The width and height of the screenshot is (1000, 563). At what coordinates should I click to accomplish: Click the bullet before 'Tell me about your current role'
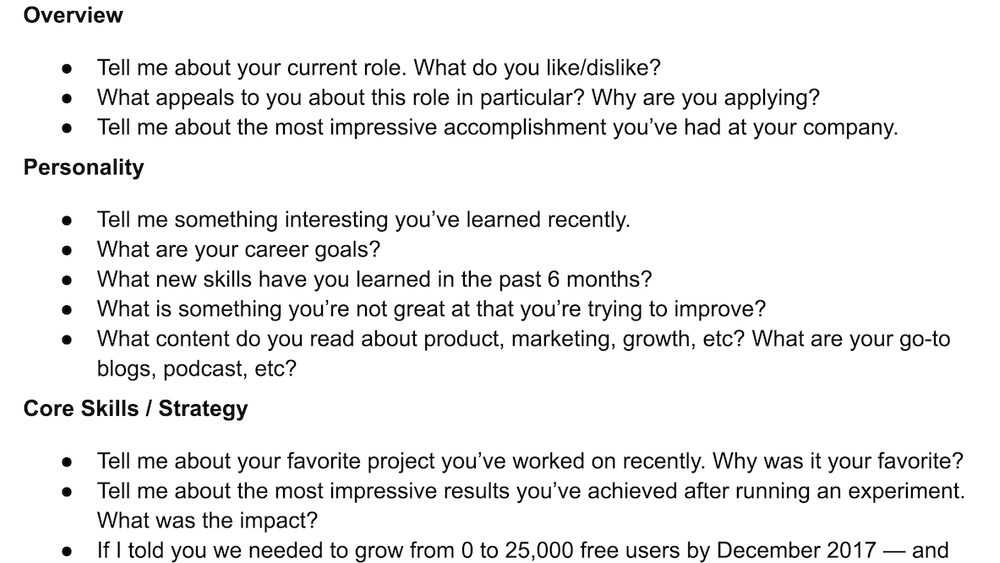(x=67, y=69)
